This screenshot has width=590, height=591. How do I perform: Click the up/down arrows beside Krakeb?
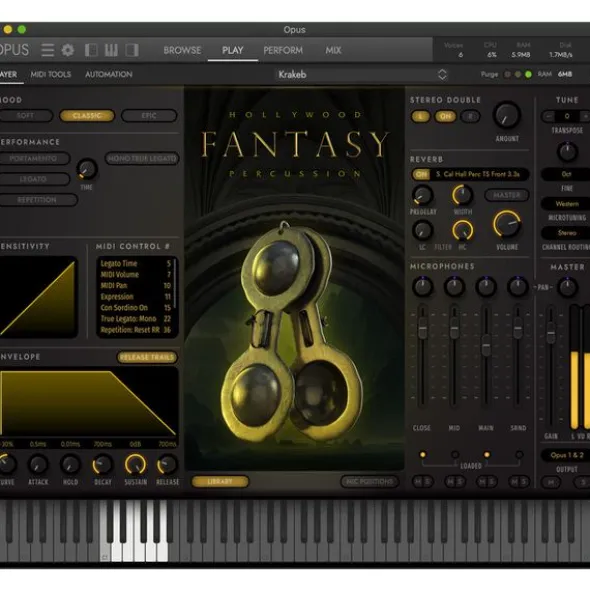442,74
